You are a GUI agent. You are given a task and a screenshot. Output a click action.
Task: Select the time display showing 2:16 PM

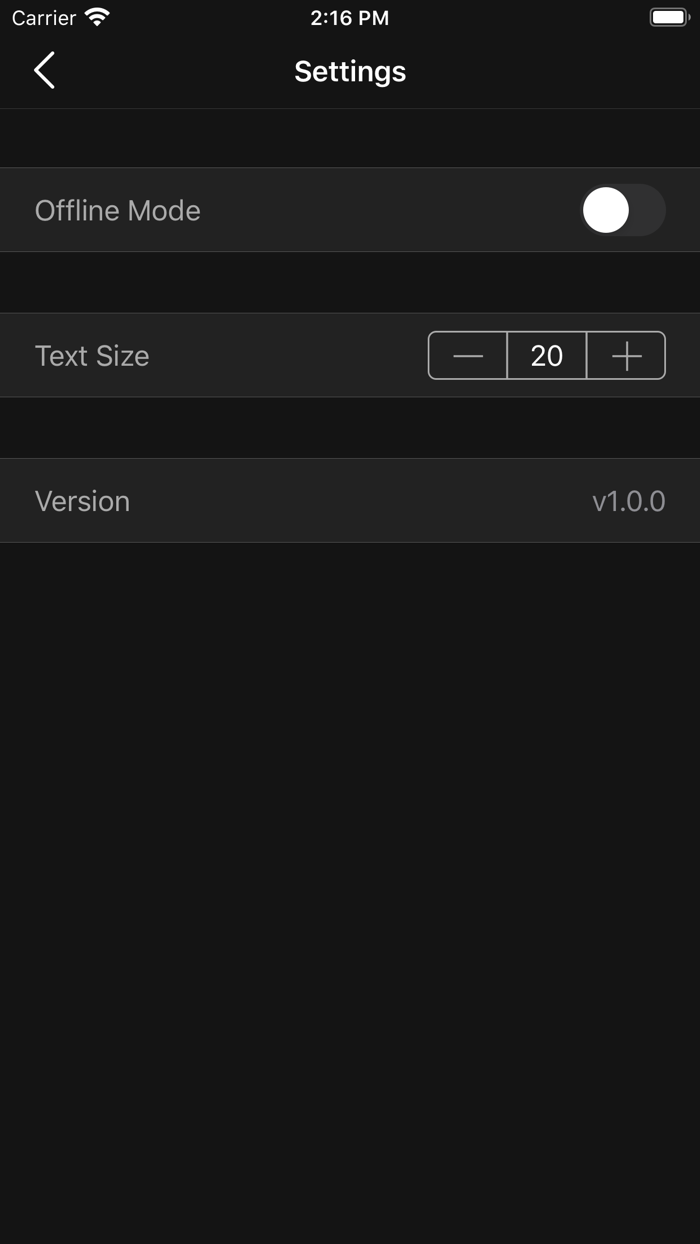pyautogui.click(x=349, y=17)
